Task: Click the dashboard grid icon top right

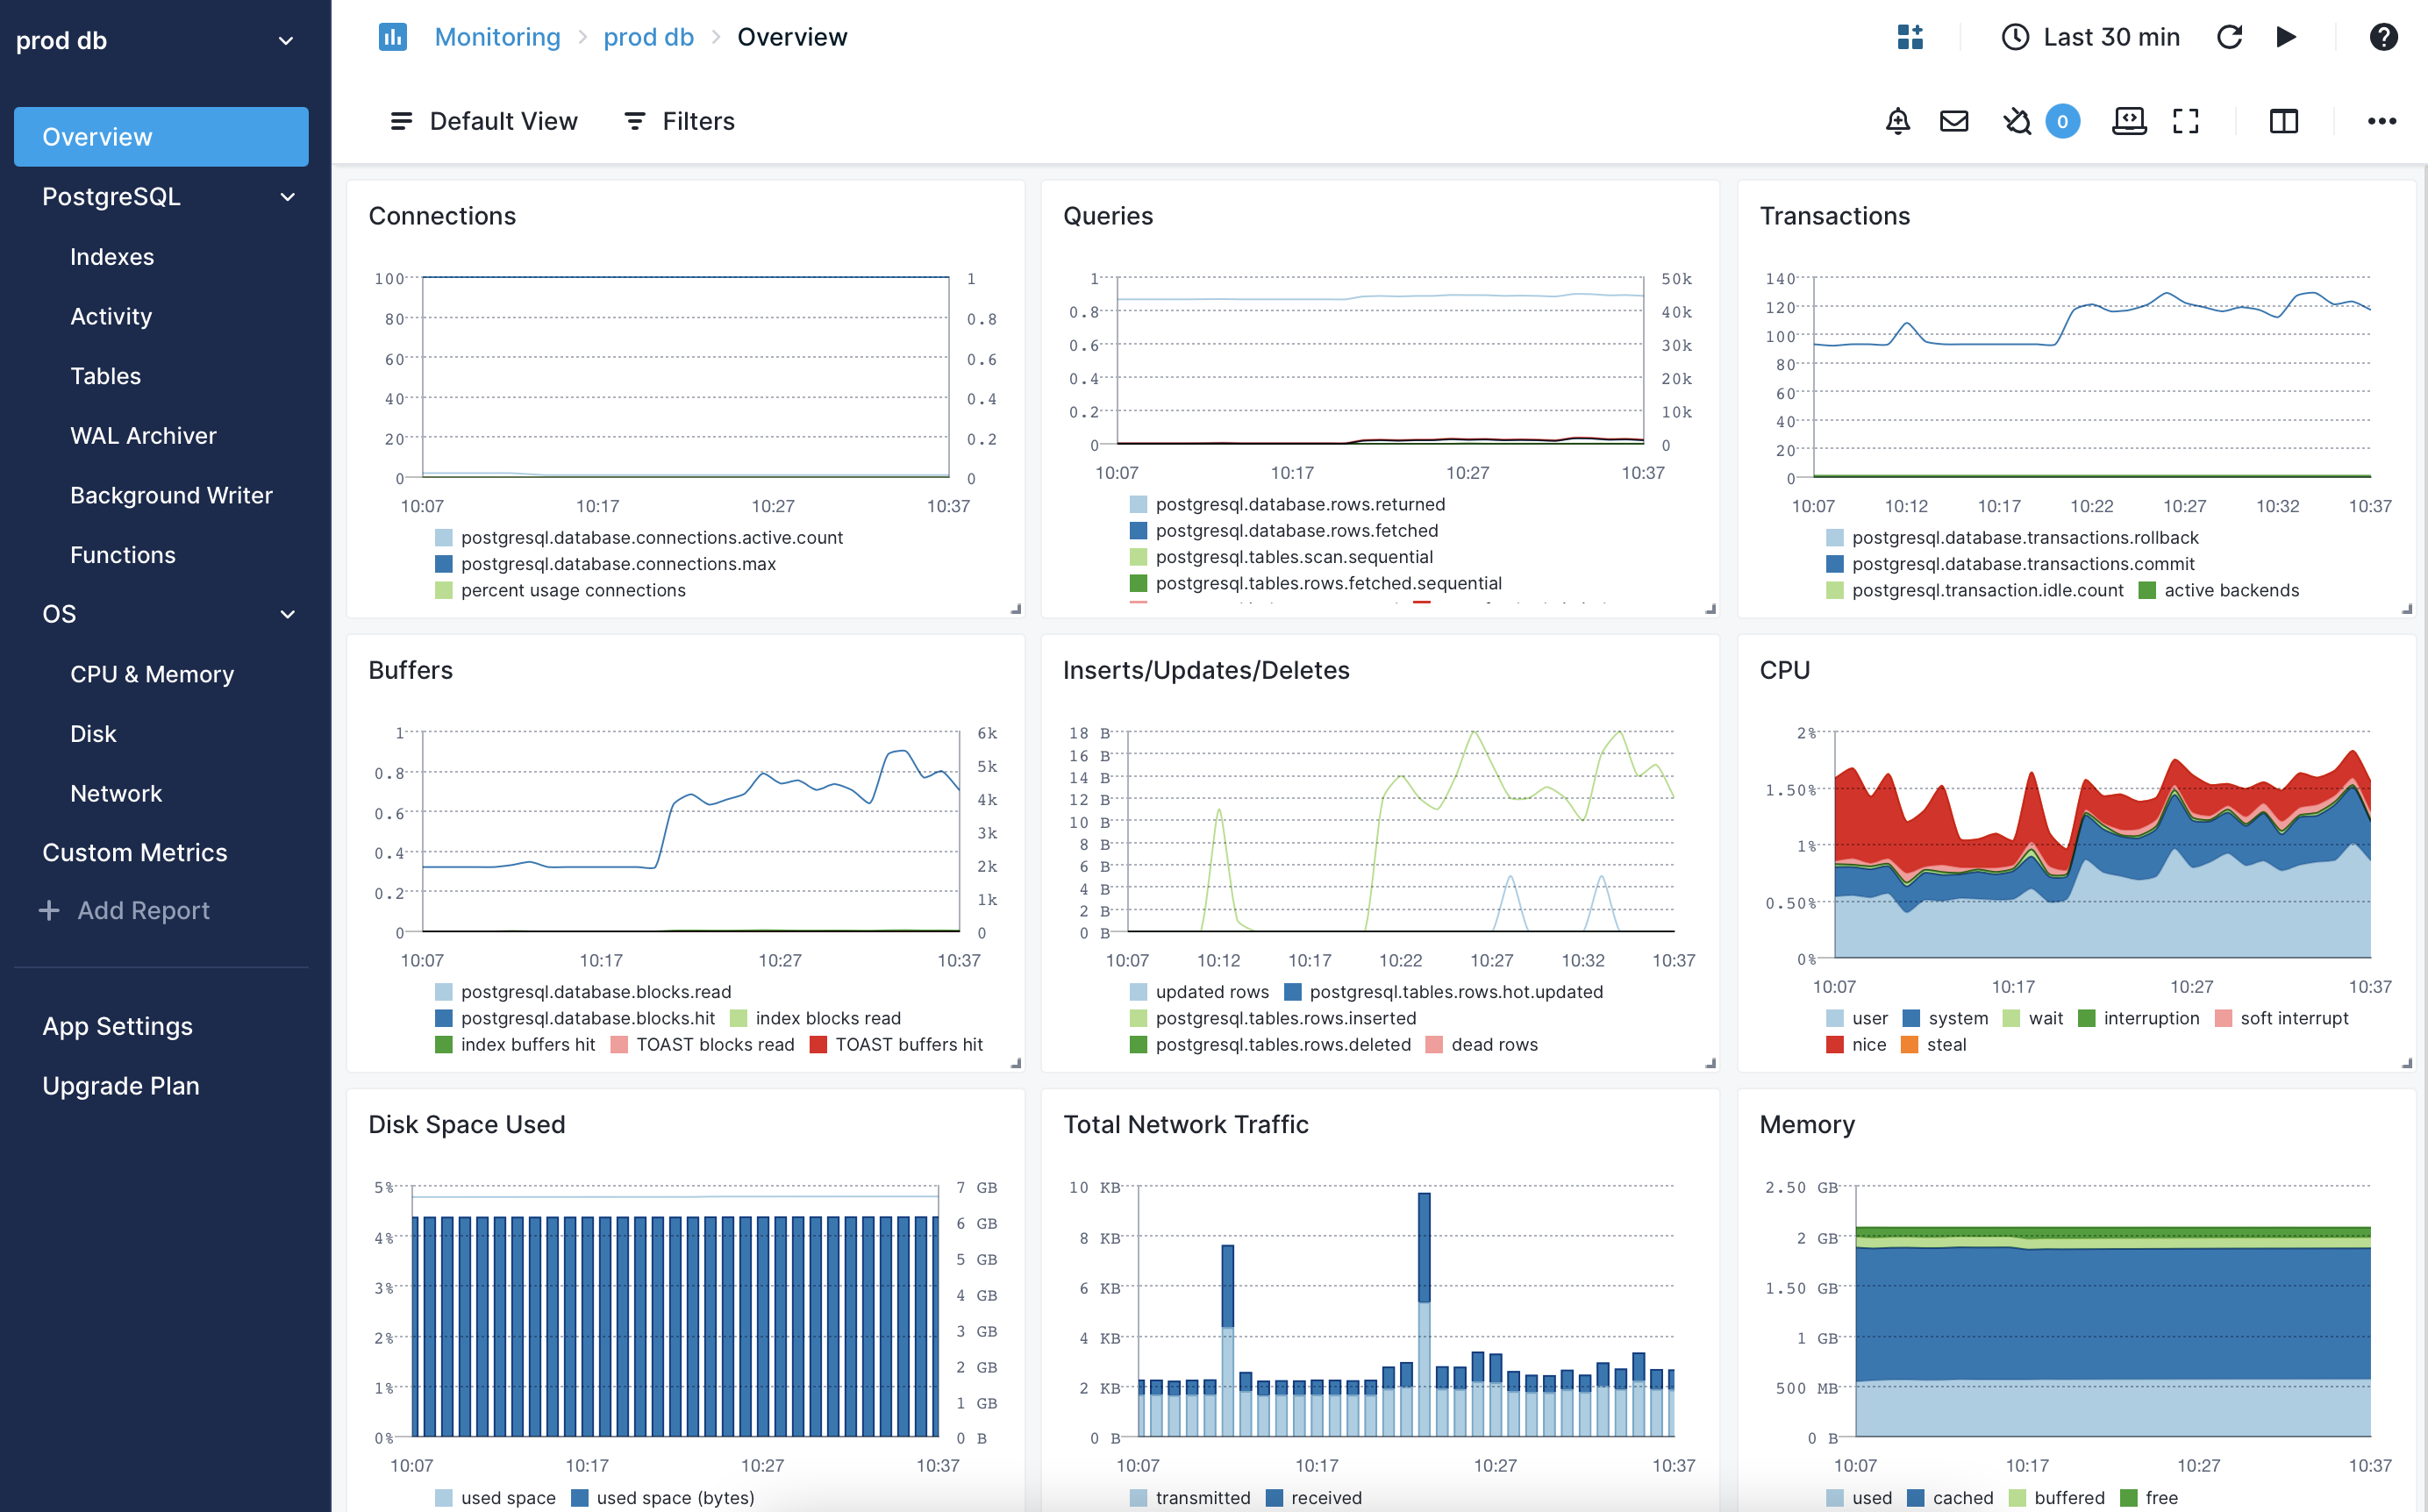Action: click(x=1909, y=37)
